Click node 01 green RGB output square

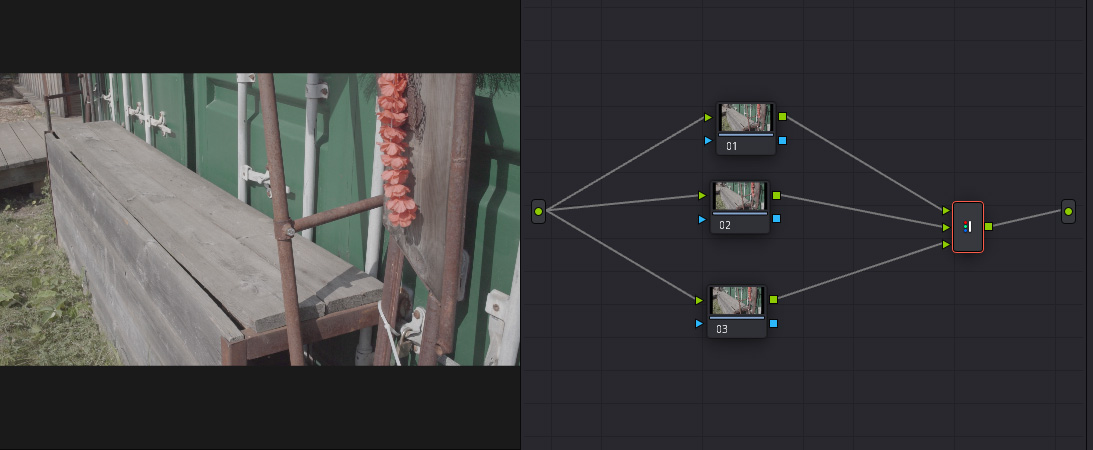click(x=782, y=117)
